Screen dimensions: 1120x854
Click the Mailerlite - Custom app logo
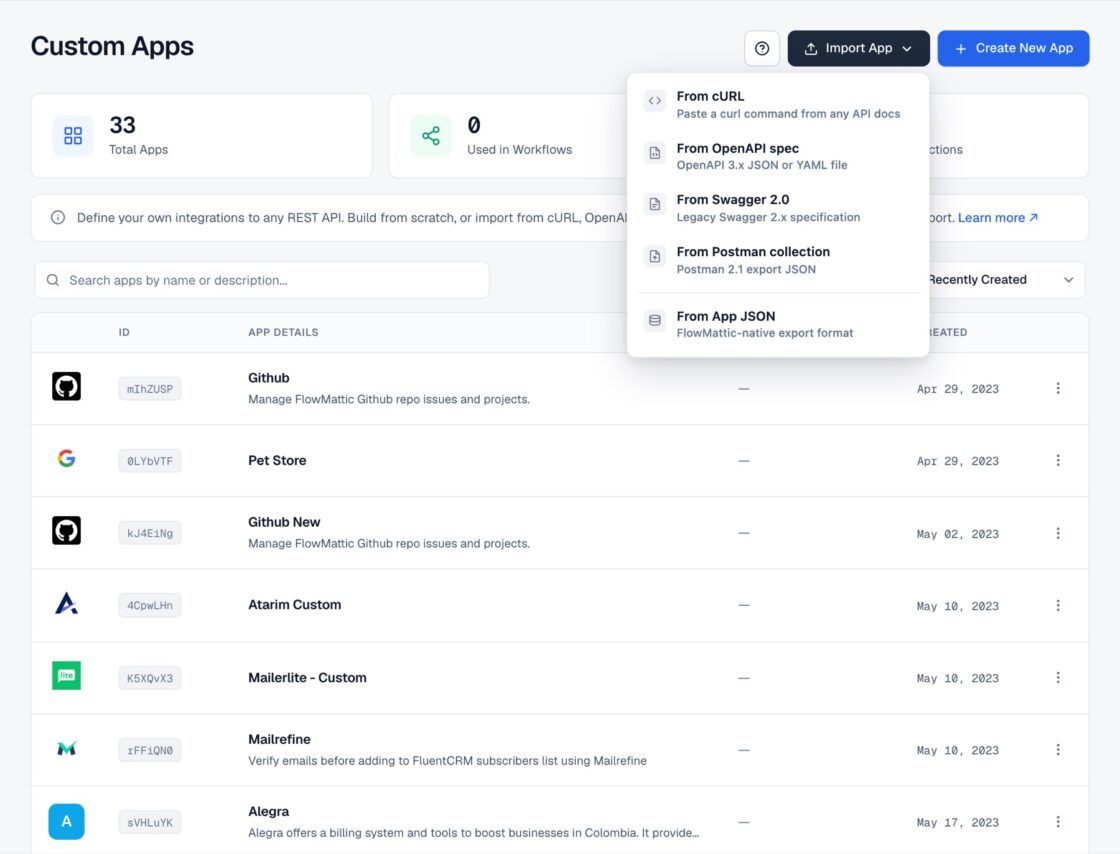tap(66, 675)
